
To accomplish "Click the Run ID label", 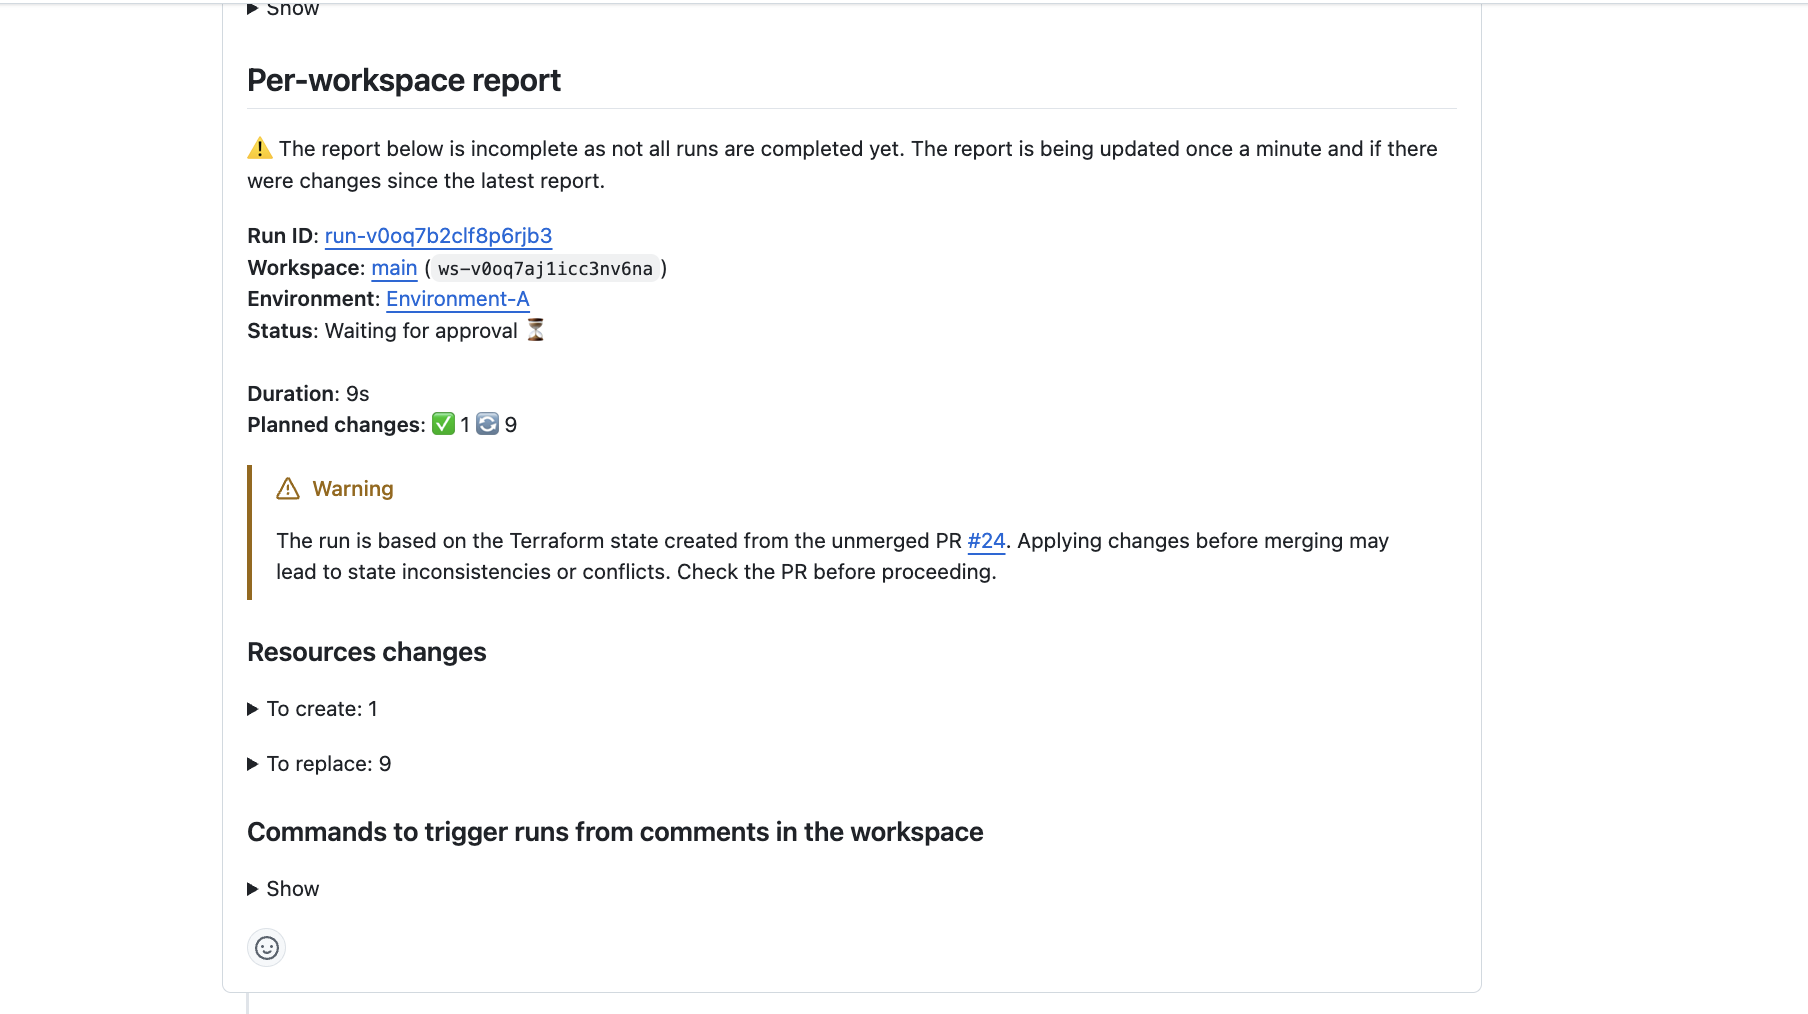I will coord(283,236).
